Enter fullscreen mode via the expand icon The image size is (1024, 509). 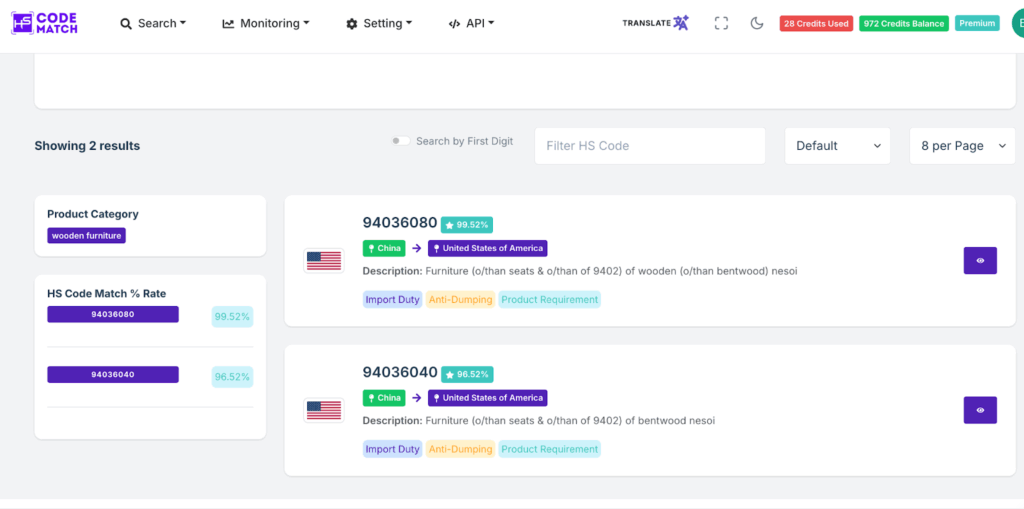(x=721, y=23)
